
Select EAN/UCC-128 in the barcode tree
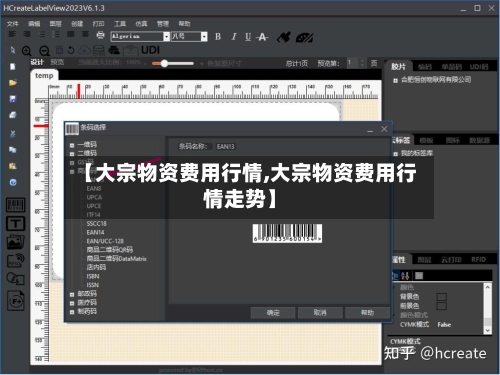tap(105, 241)
